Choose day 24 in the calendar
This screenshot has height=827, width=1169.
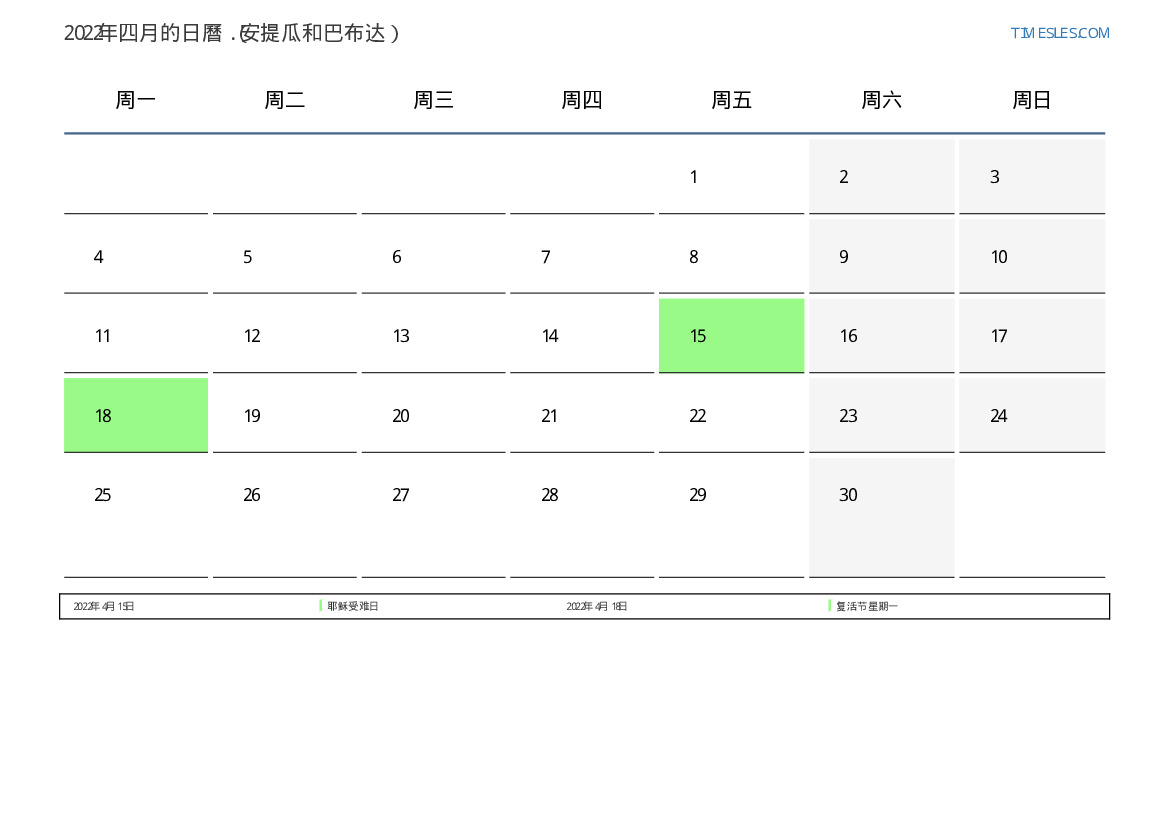click(x=1032, y=415)
